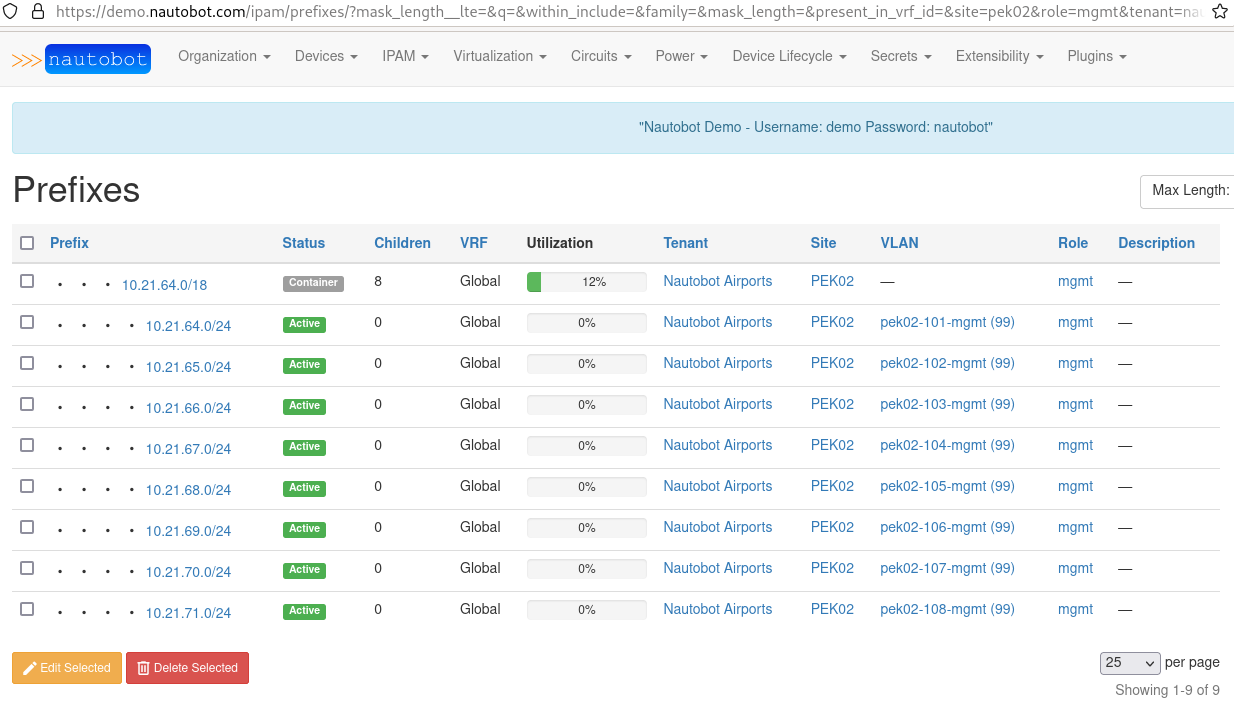Open prefix 10.21.66.0/24

(188, 408)
